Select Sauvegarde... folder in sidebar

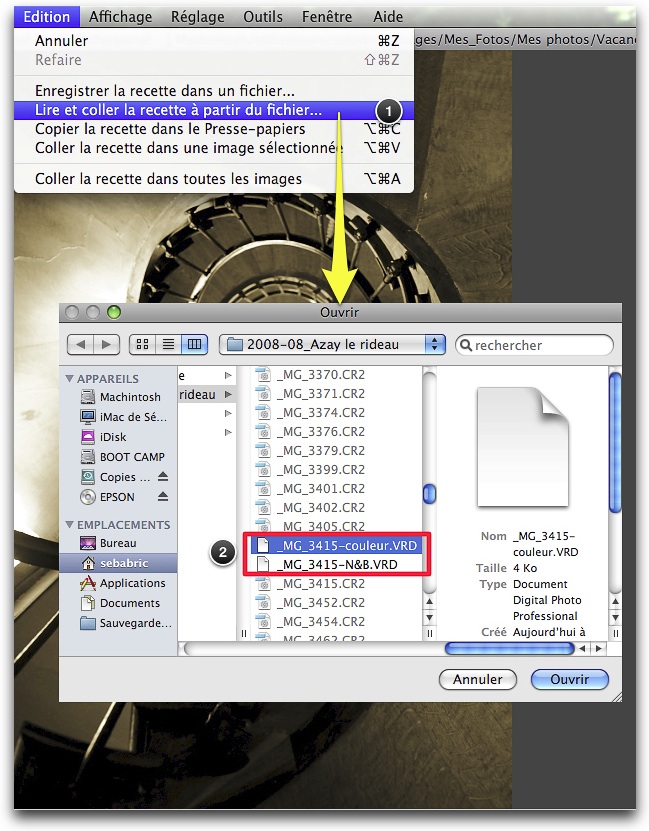(x=119, y=623)
